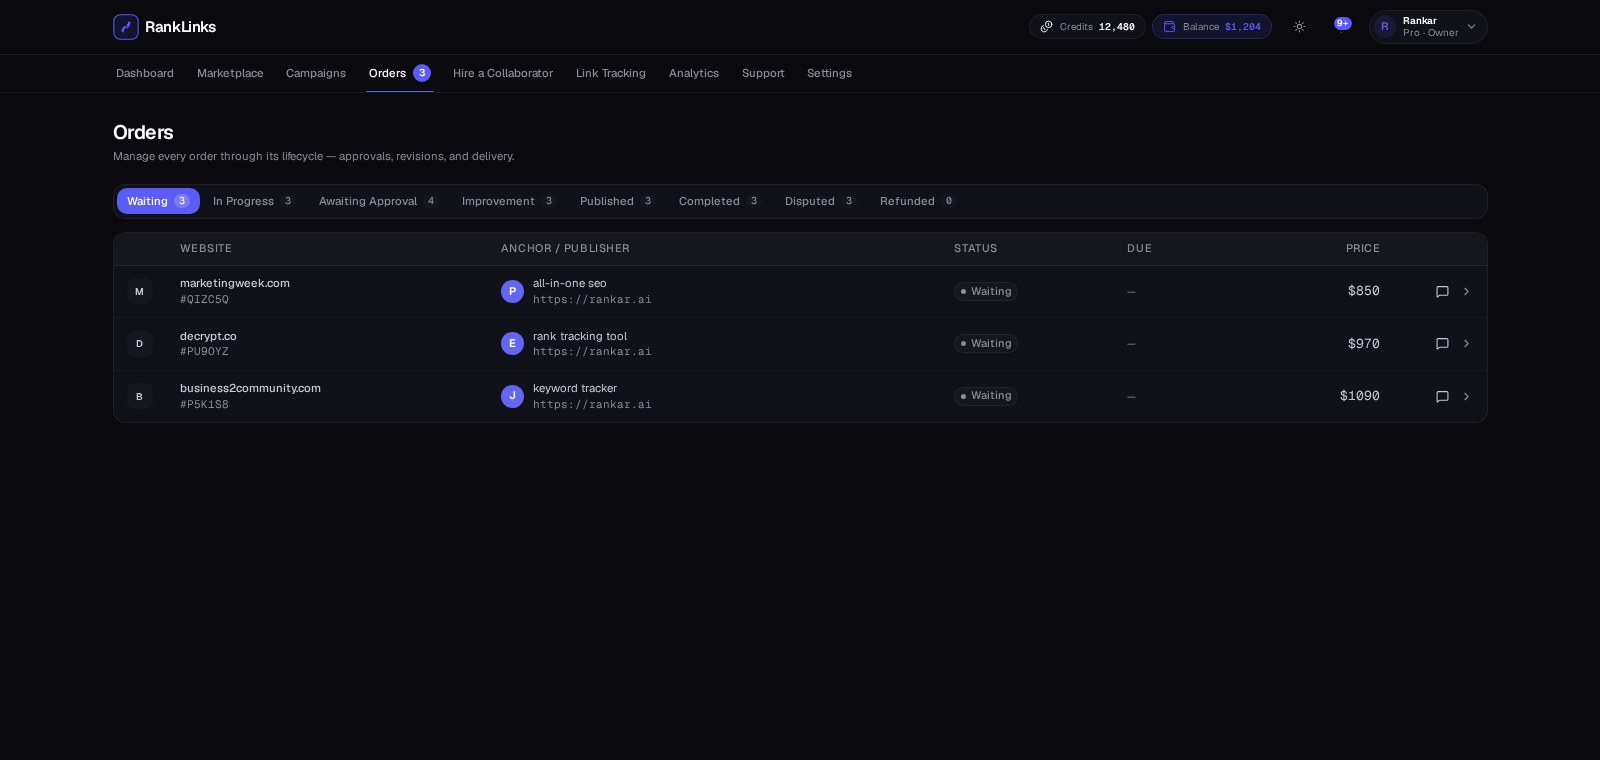Viewport: 1600px width, 760px height.
Task: Switch to the Completed tab
Action: pos(719,201)
